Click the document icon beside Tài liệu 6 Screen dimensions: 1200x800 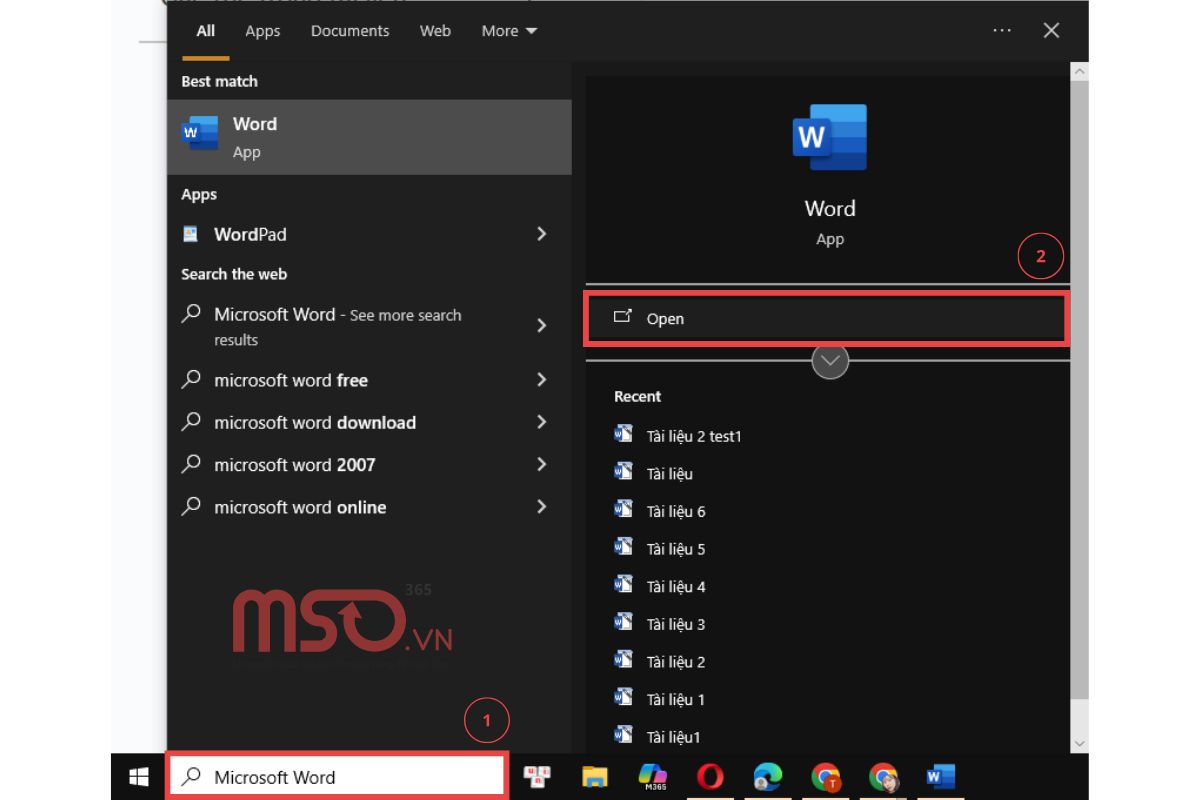click(x=624, y=509)
